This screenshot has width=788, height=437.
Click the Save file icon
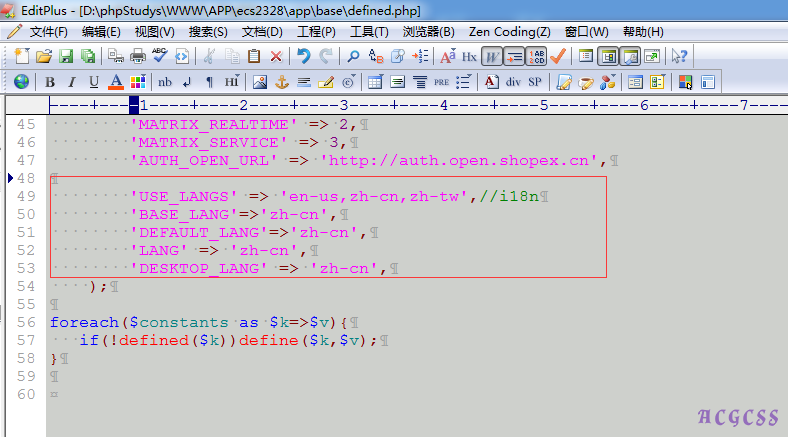(x=65, y=56)
